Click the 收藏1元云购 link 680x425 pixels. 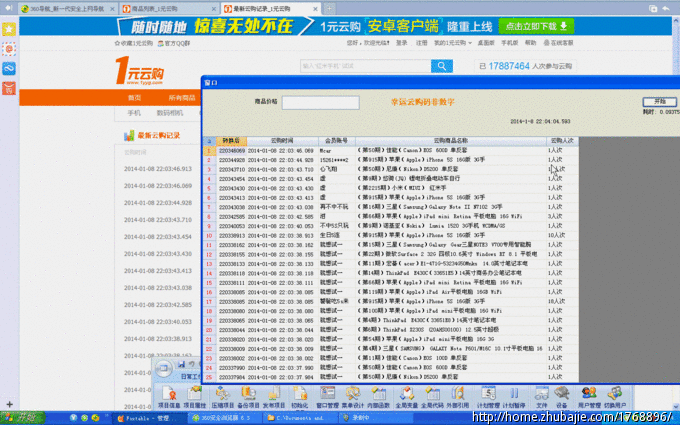tap(134, 43)
